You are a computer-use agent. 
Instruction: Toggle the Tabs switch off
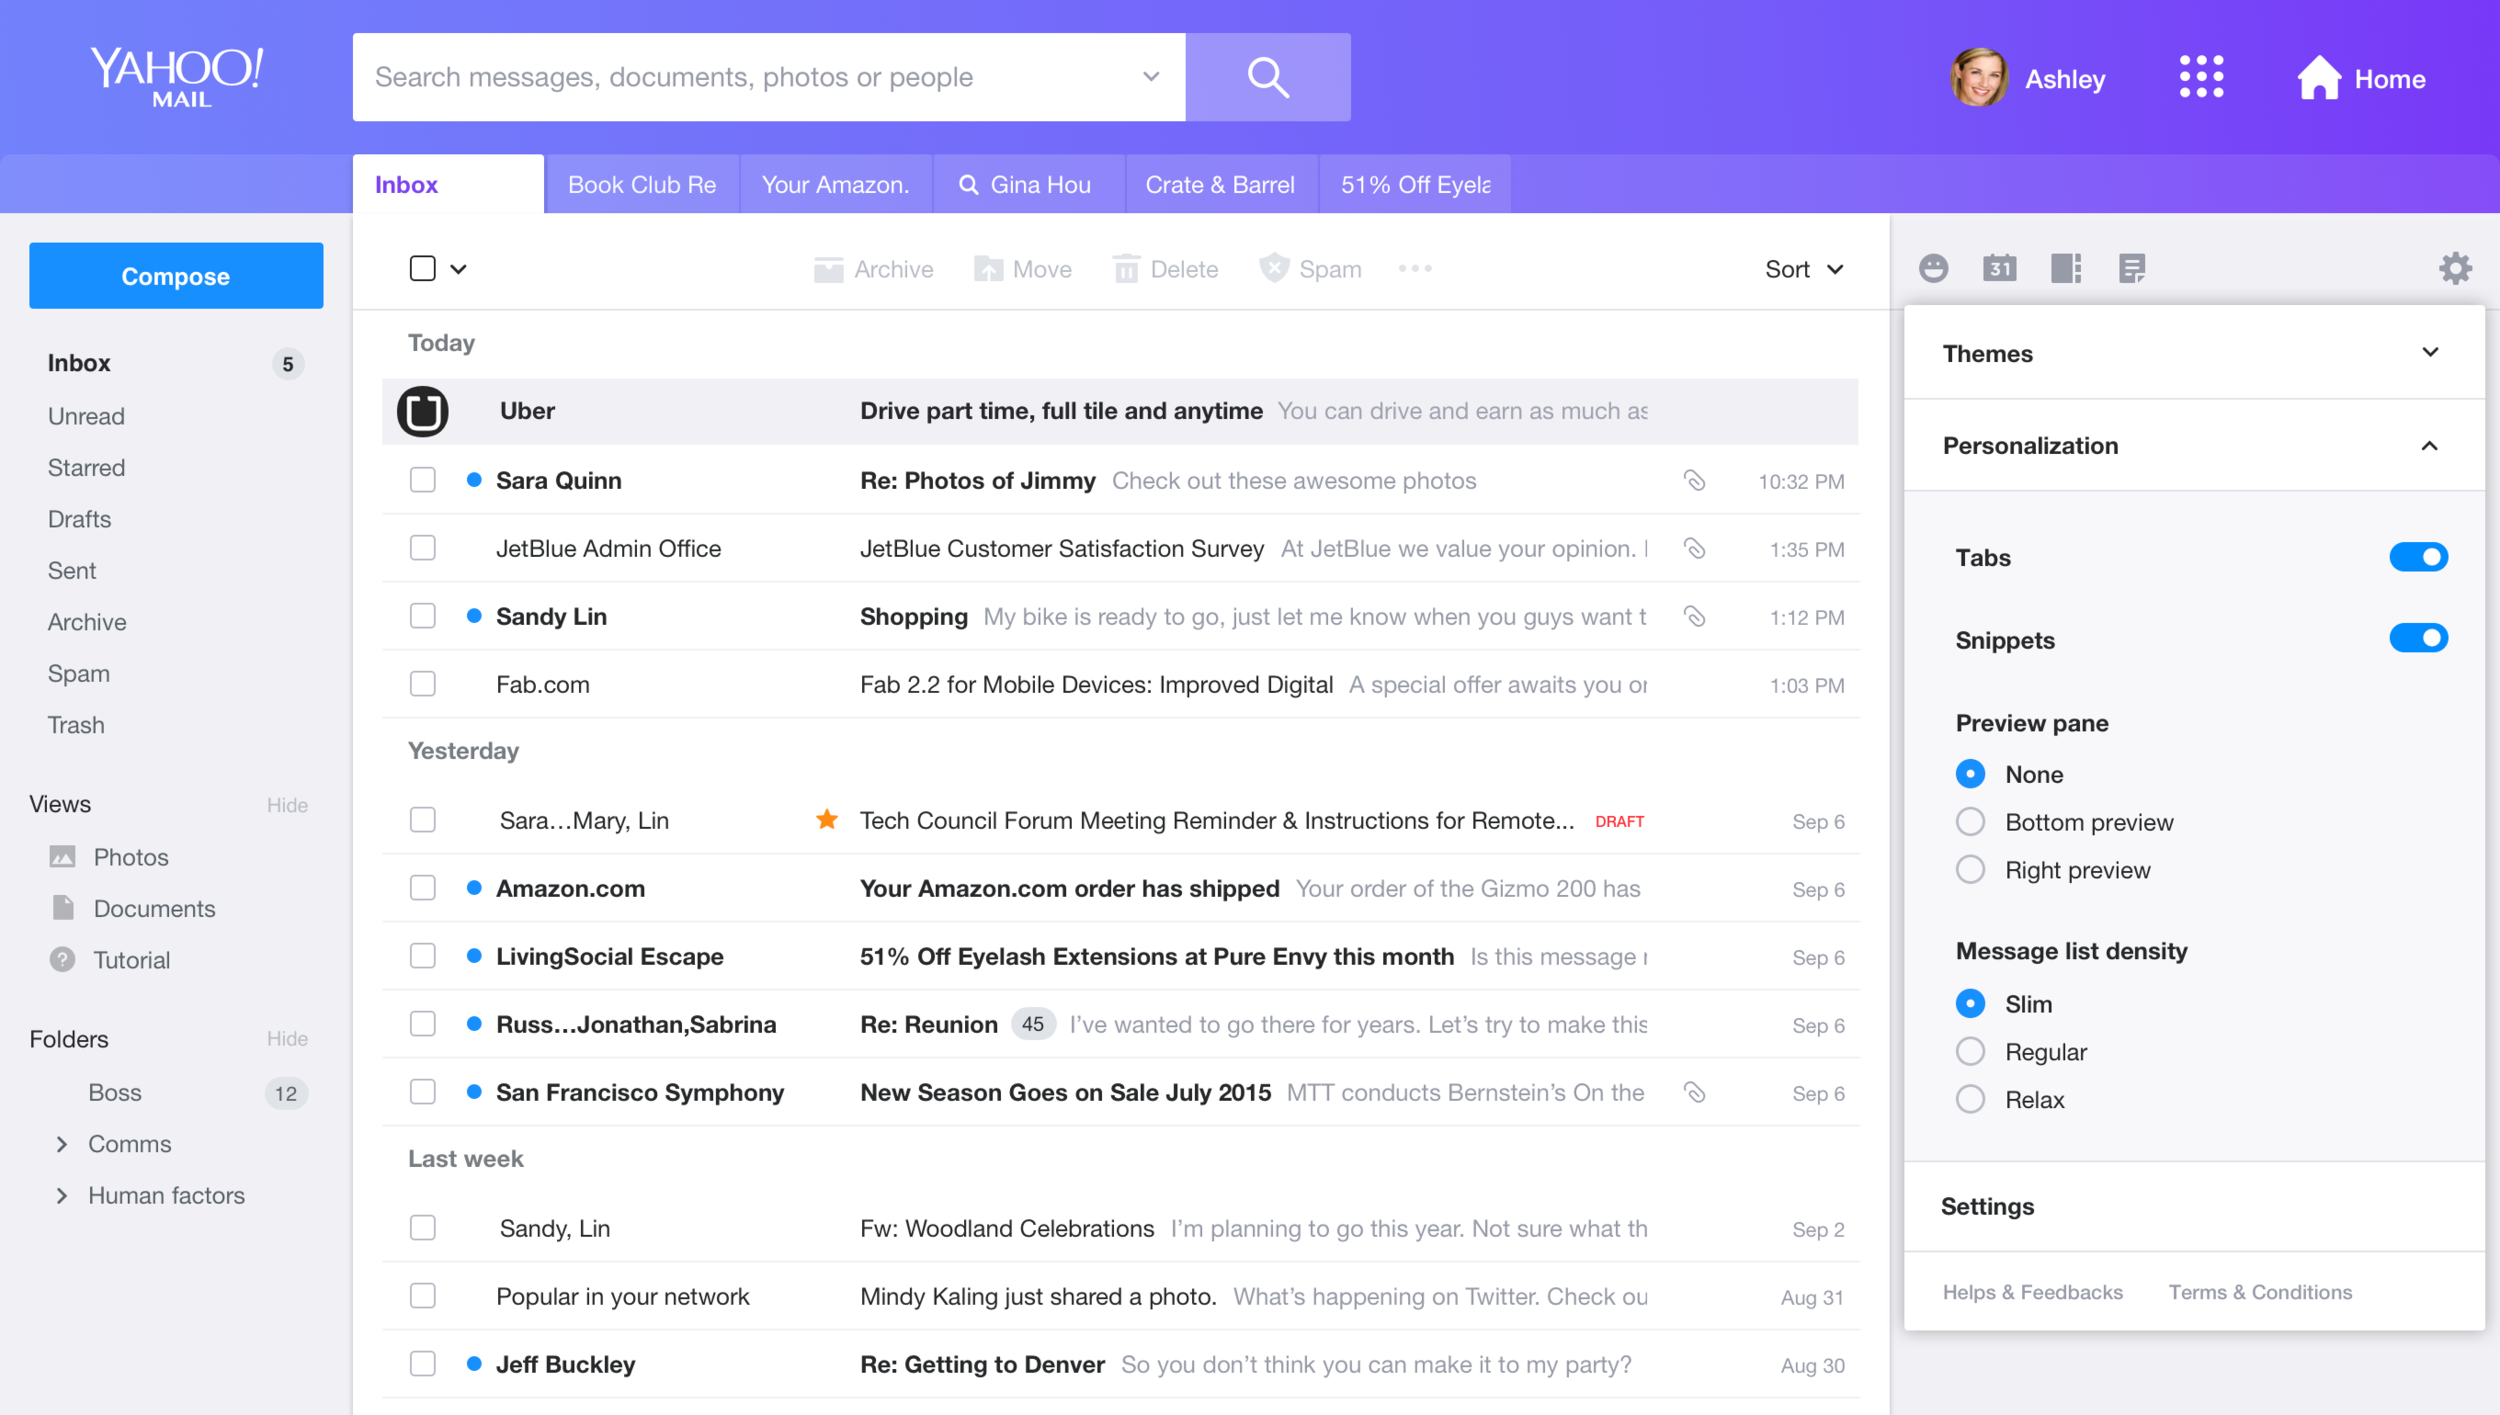pyautogui.click(x=2417, y=557)
